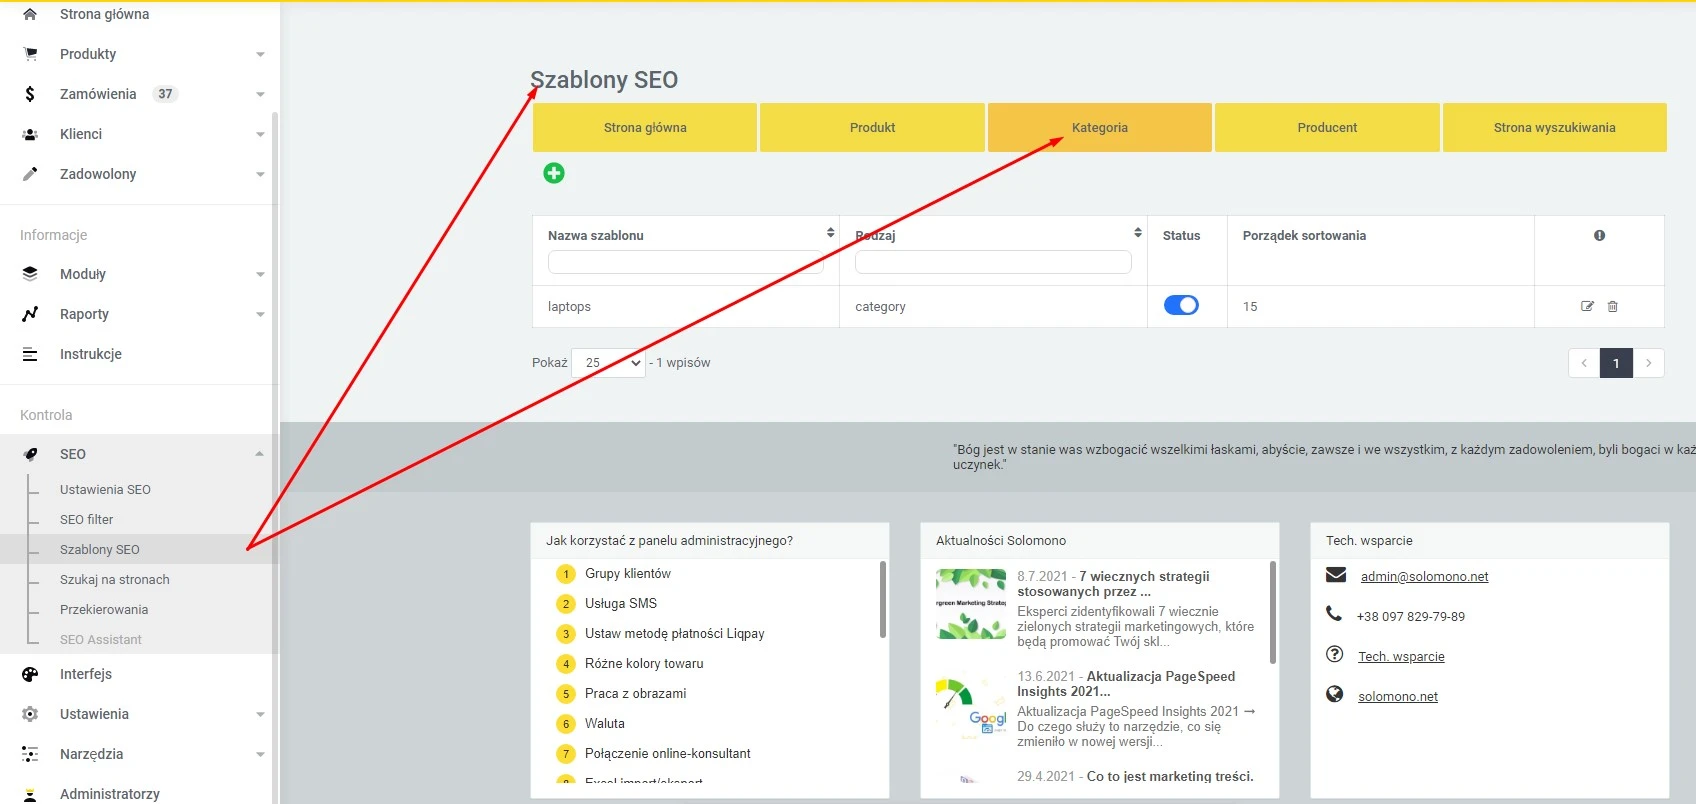This screenshot has height=804, width=1696.
Task: Click the Strona główna home icon
Action: (x=30, y=14)
